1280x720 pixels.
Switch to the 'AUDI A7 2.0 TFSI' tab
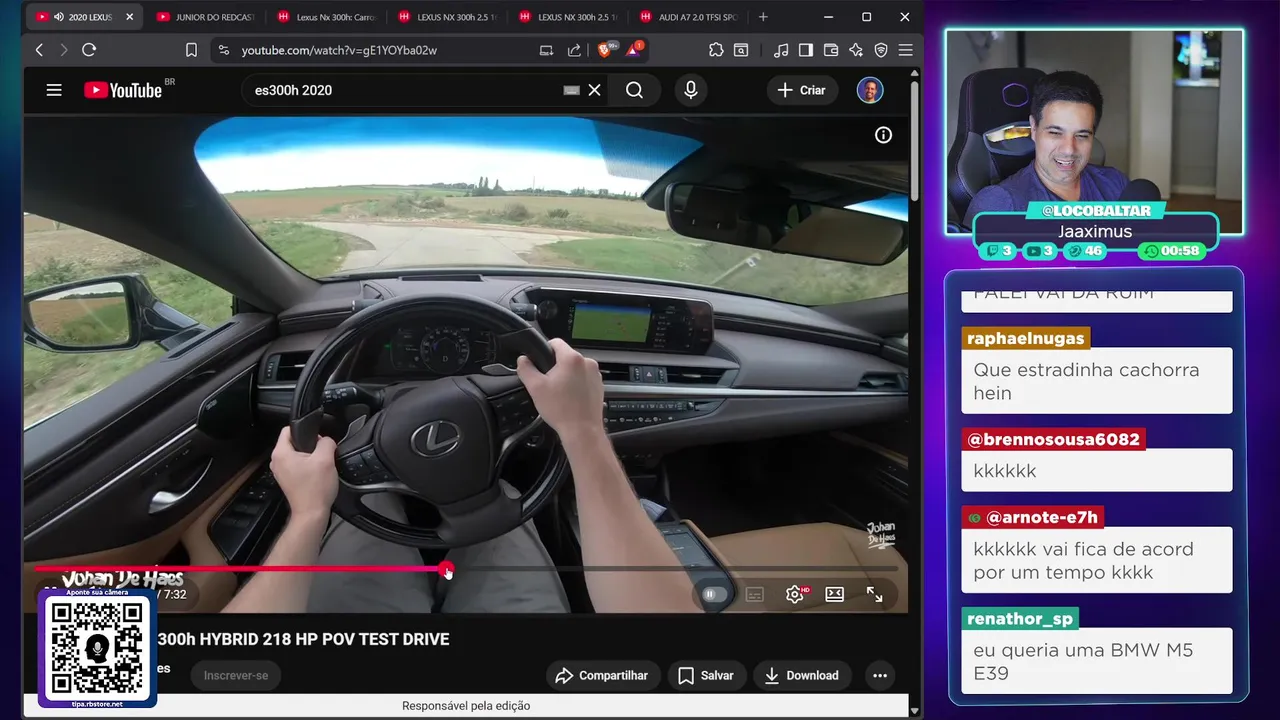[689, 17]
